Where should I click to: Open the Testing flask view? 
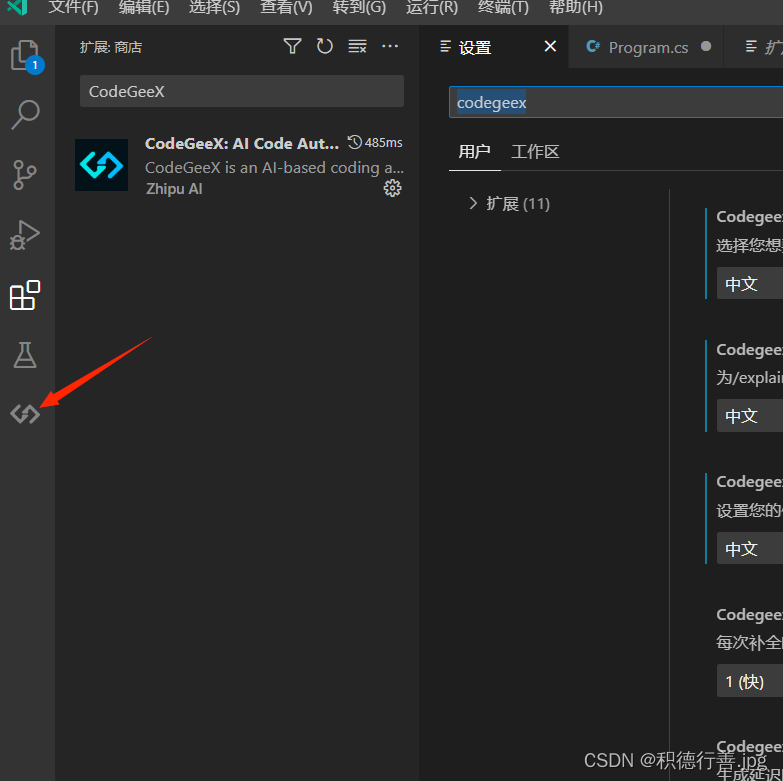(x=25, y=355)
